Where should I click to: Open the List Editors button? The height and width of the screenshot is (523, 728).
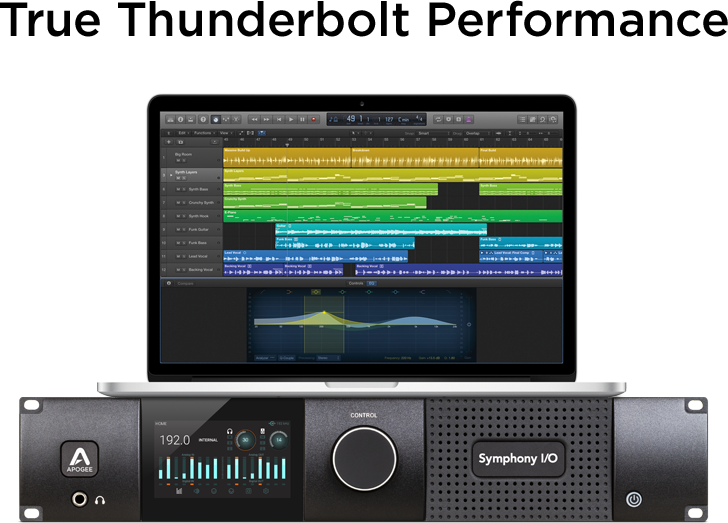point(522,119)
